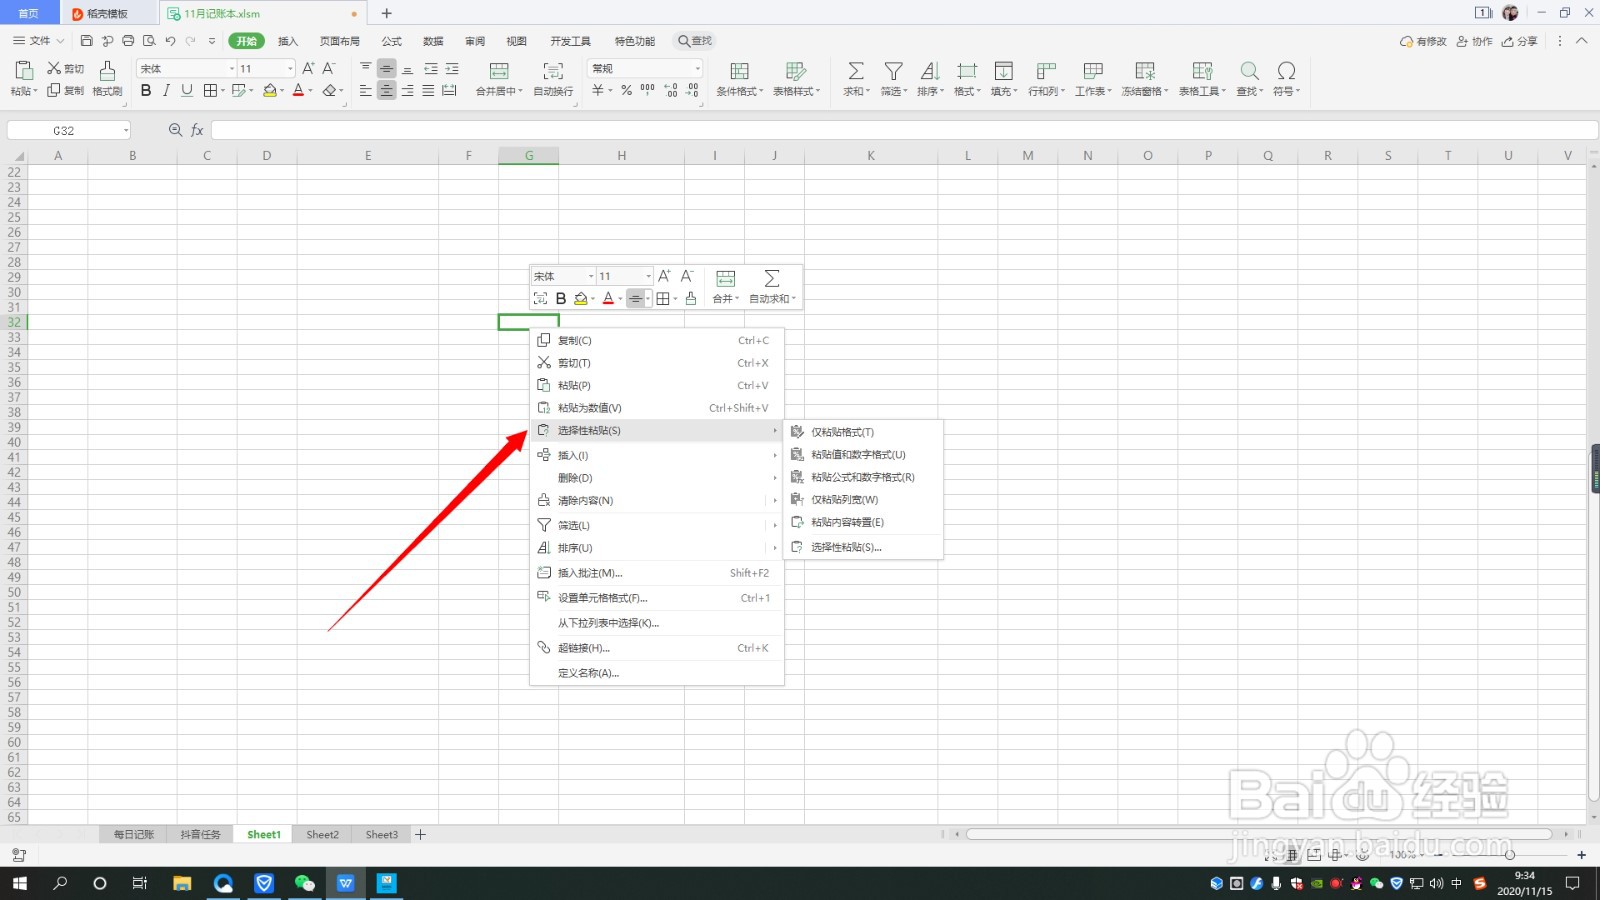Switch to the Insert (插入) ribbon tab
Viewport: 1600px width, 900px height.
click(288, 41)
